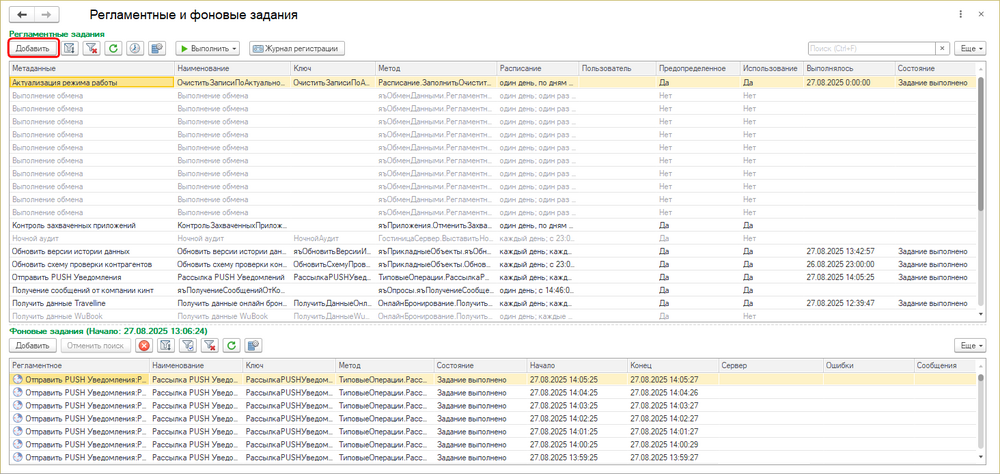Clear the search field with X button
This screenshot has height=474, width=1000.
[942, 48]
